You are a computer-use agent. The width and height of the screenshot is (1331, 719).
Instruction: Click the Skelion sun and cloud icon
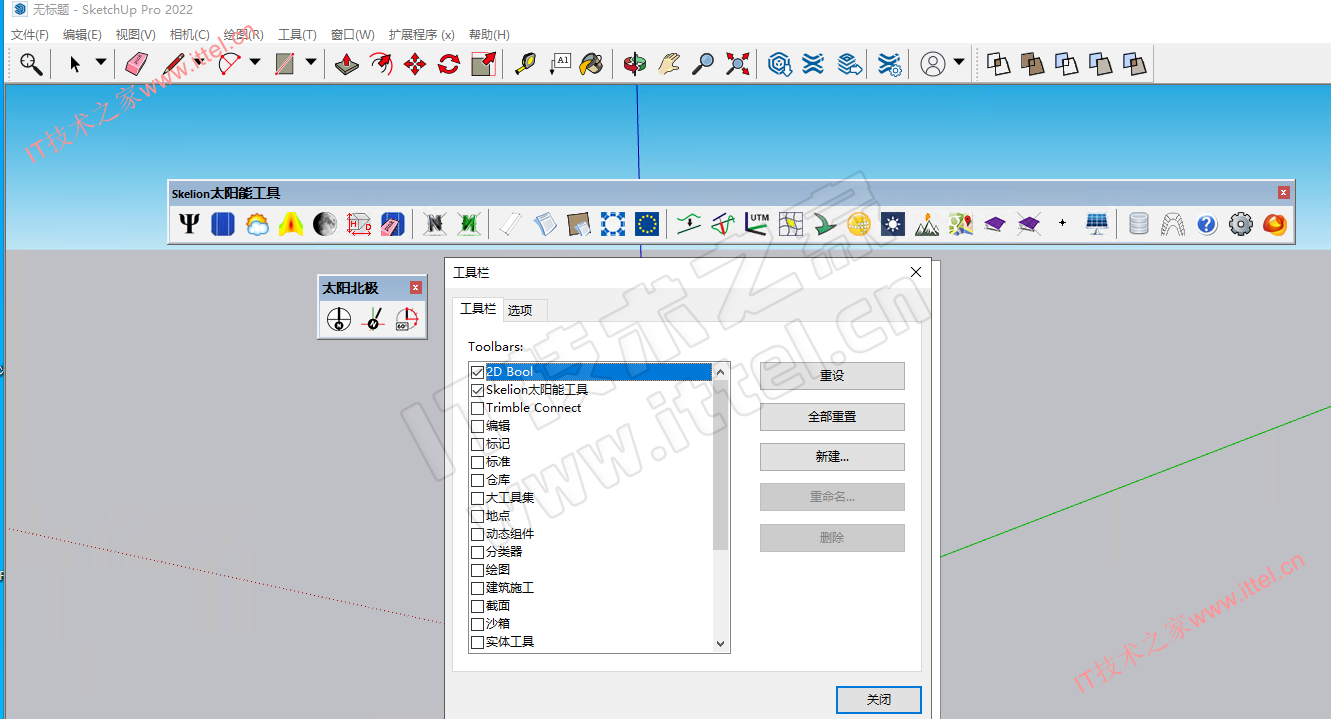pyautogui.click(x=257, y=224)
